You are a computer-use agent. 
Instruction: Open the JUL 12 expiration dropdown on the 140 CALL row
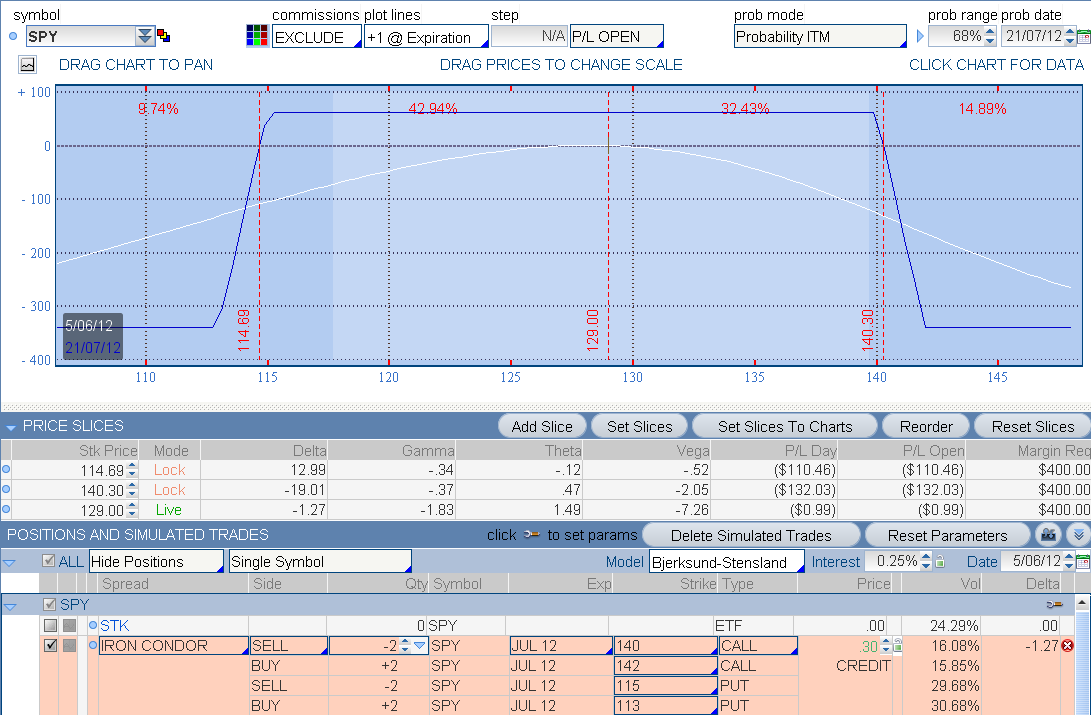click(x=561, y=645)
